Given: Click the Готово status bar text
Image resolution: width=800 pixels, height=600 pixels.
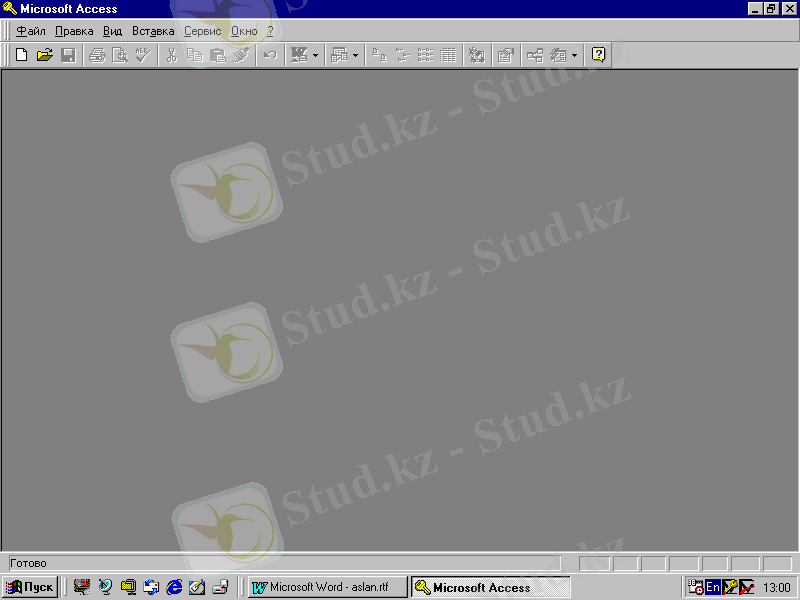Looking at the screenshot, I should pos(28,563).
